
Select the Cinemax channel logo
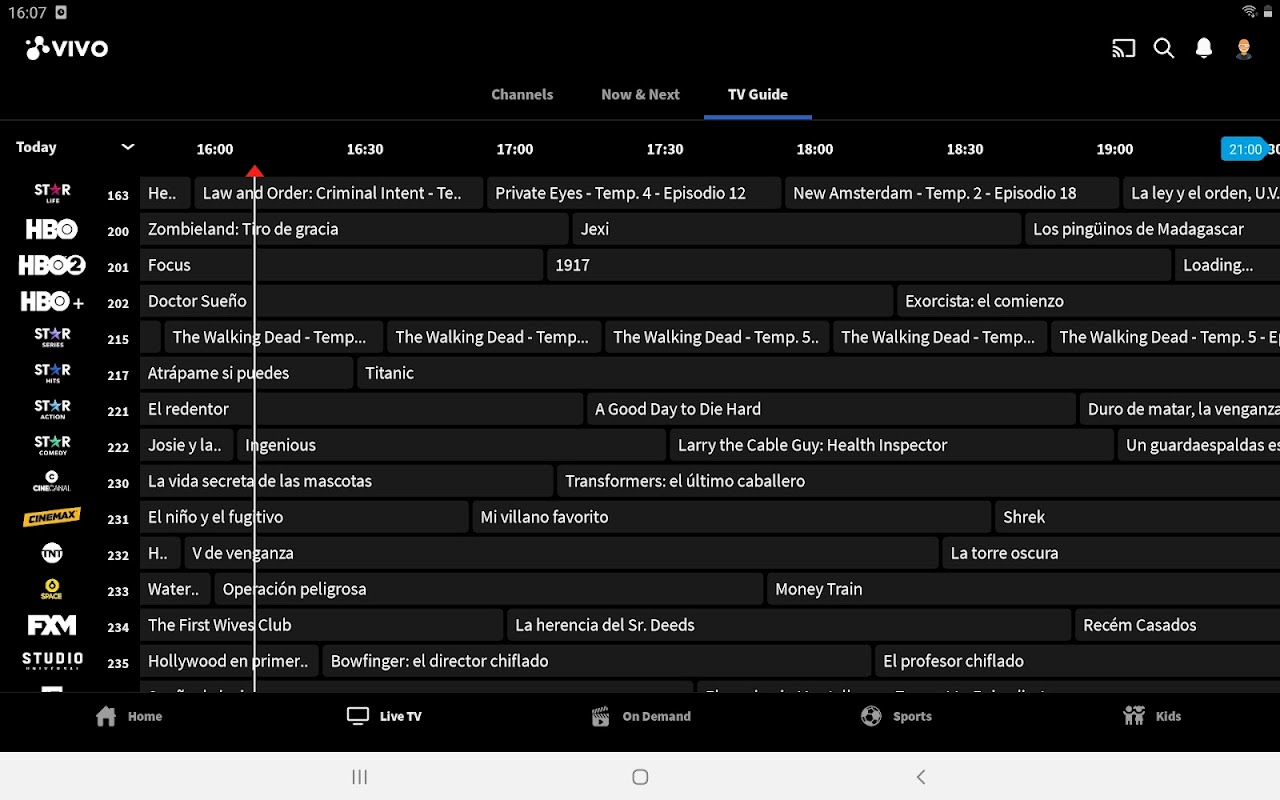52,517
